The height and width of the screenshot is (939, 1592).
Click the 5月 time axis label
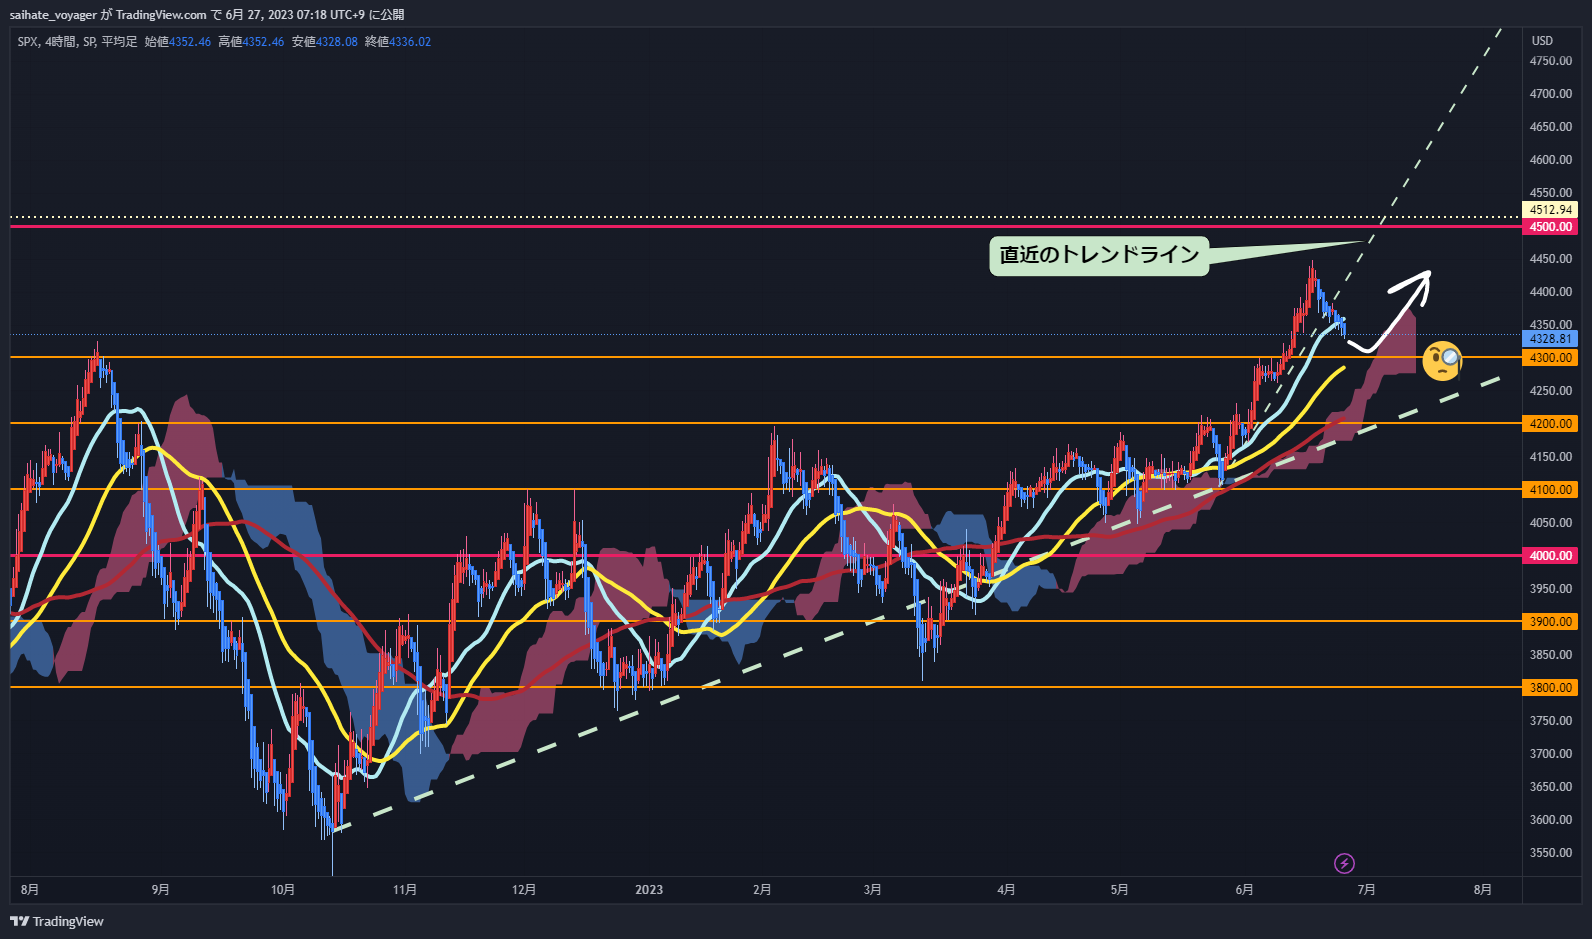1120,890
